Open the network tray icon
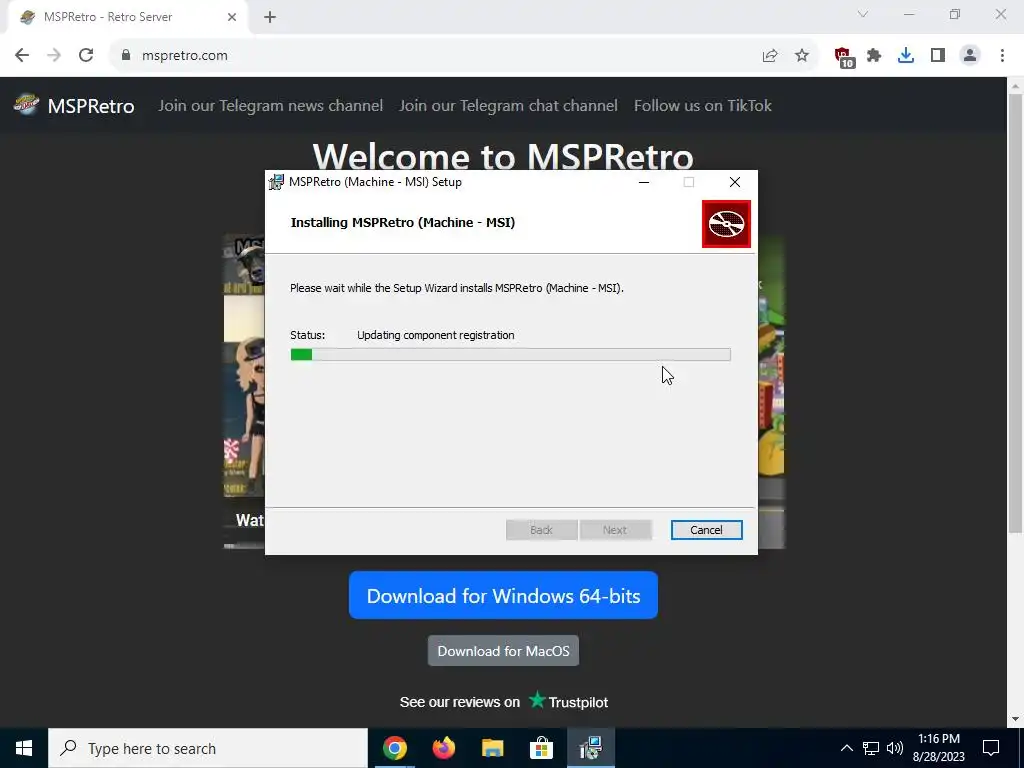 (871, 748)
